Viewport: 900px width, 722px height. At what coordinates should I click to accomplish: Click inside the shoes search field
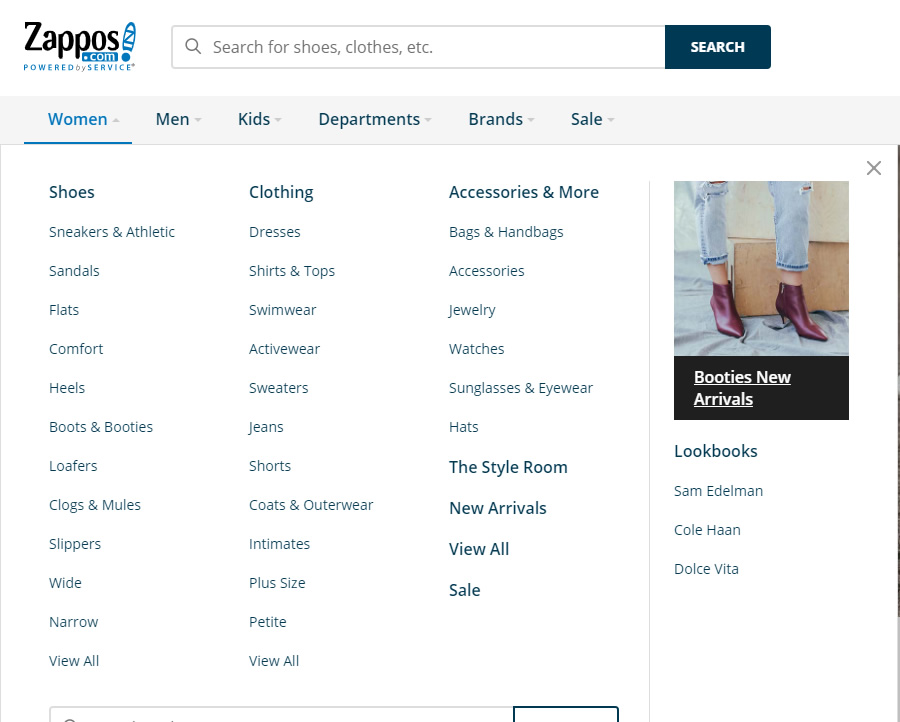(418, 47)
